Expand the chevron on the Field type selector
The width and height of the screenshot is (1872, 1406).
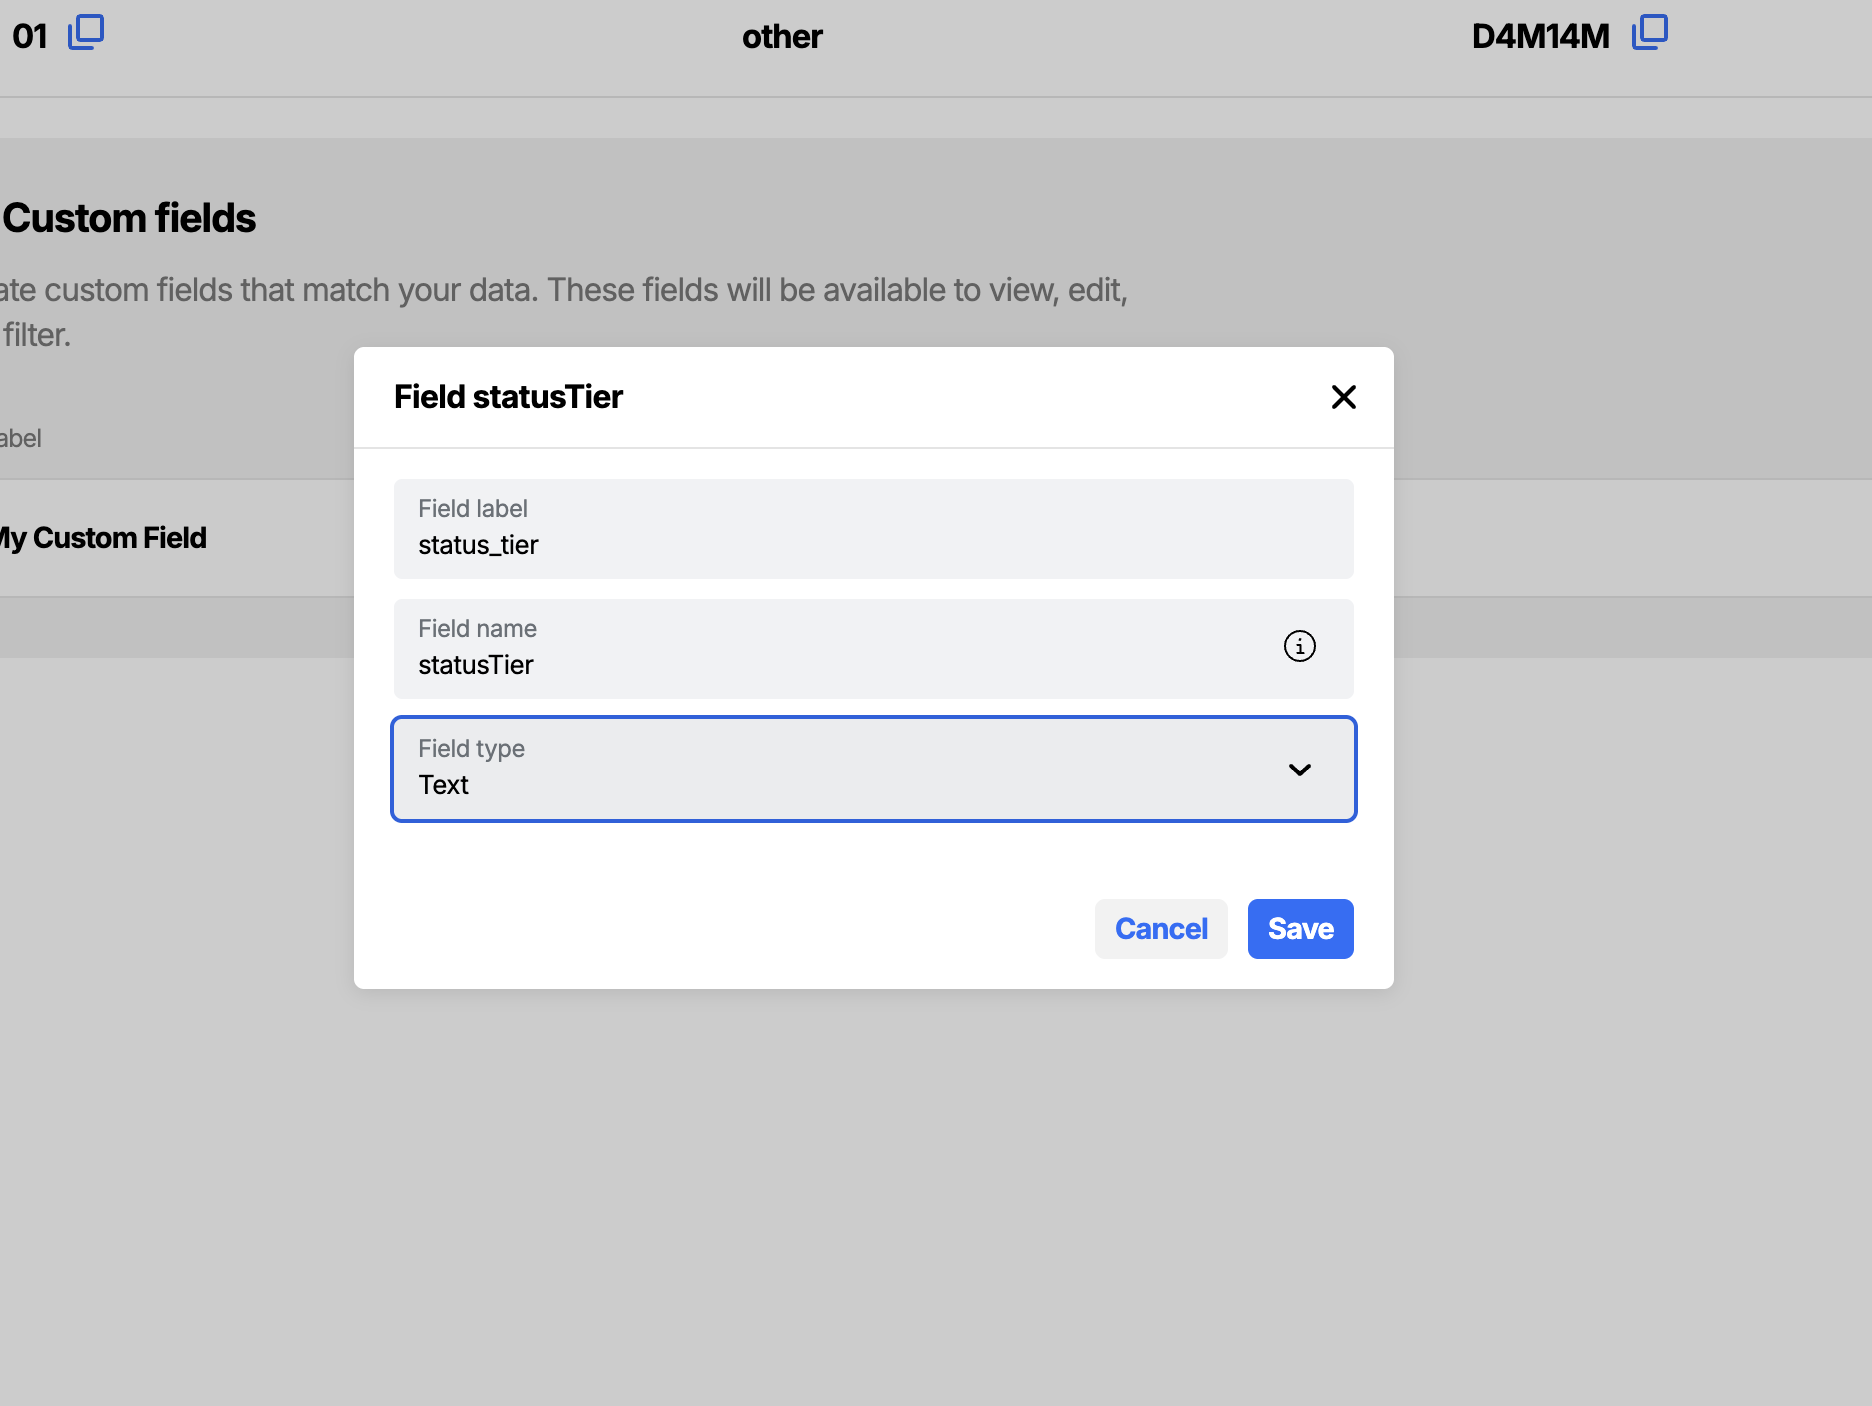(1300, 770)
